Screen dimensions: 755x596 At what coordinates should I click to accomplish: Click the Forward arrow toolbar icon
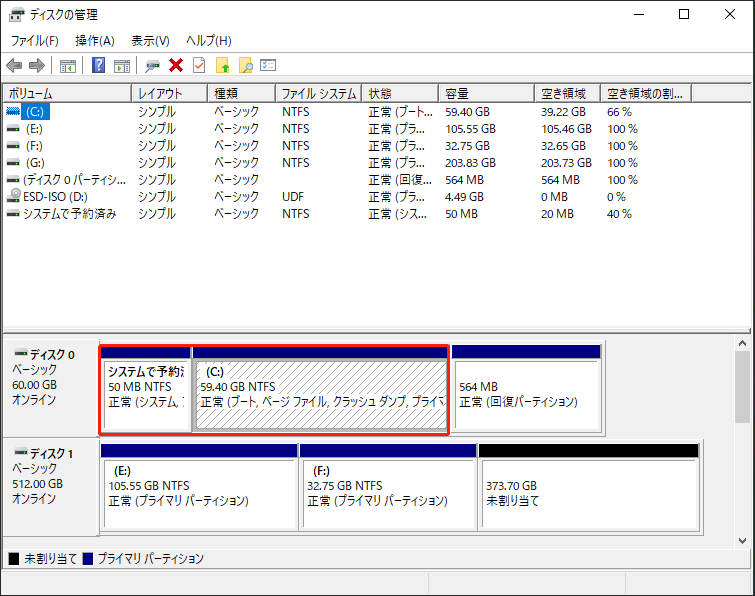tap(37, 65)
